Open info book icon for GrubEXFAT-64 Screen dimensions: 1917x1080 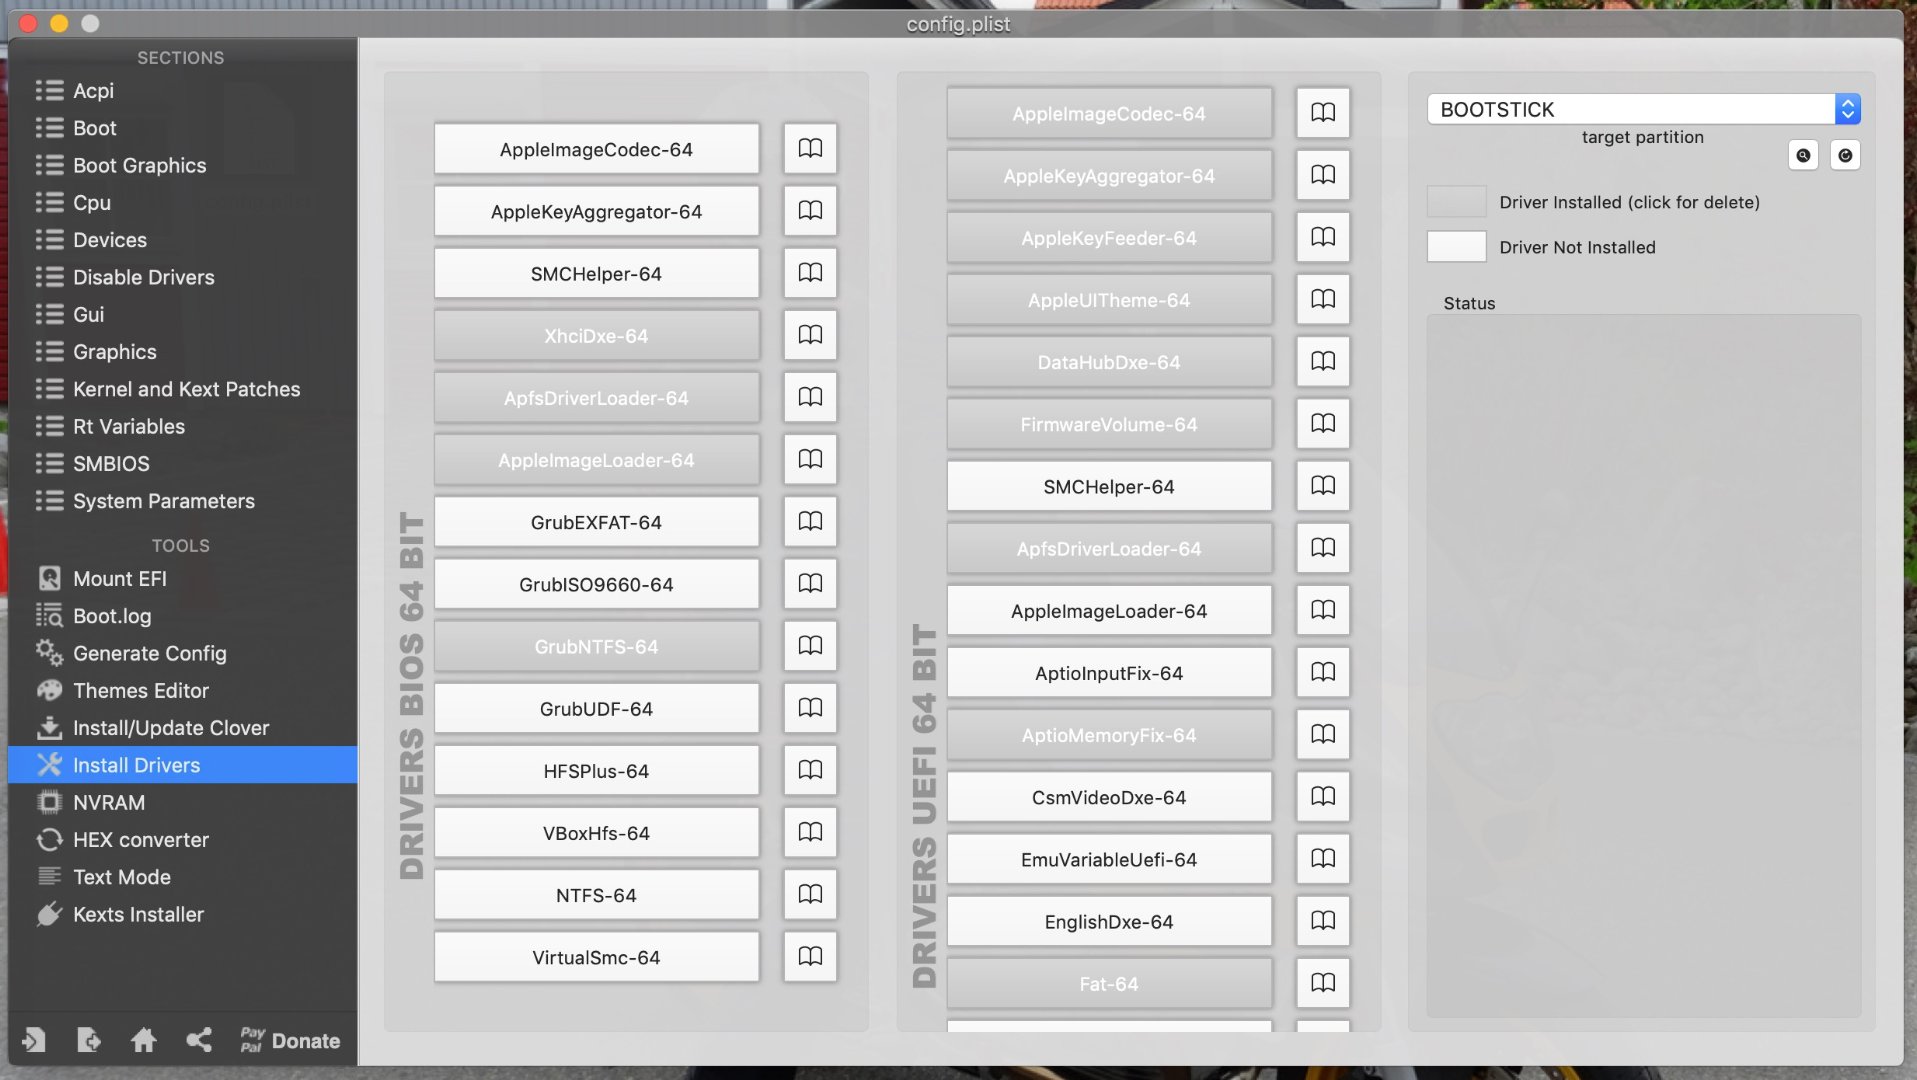(x=810, y=522)
